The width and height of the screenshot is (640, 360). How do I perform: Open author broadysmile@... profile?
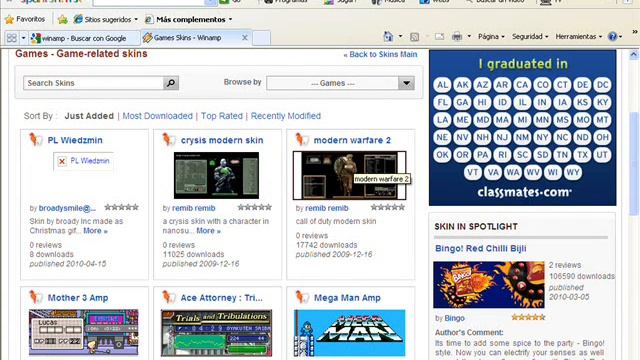click(67, 208)
